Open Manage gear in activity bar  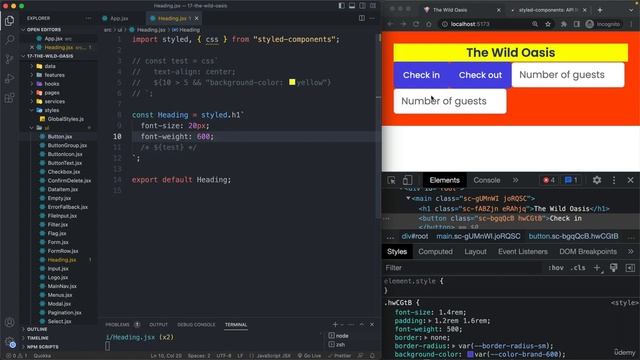pos(9,342)
